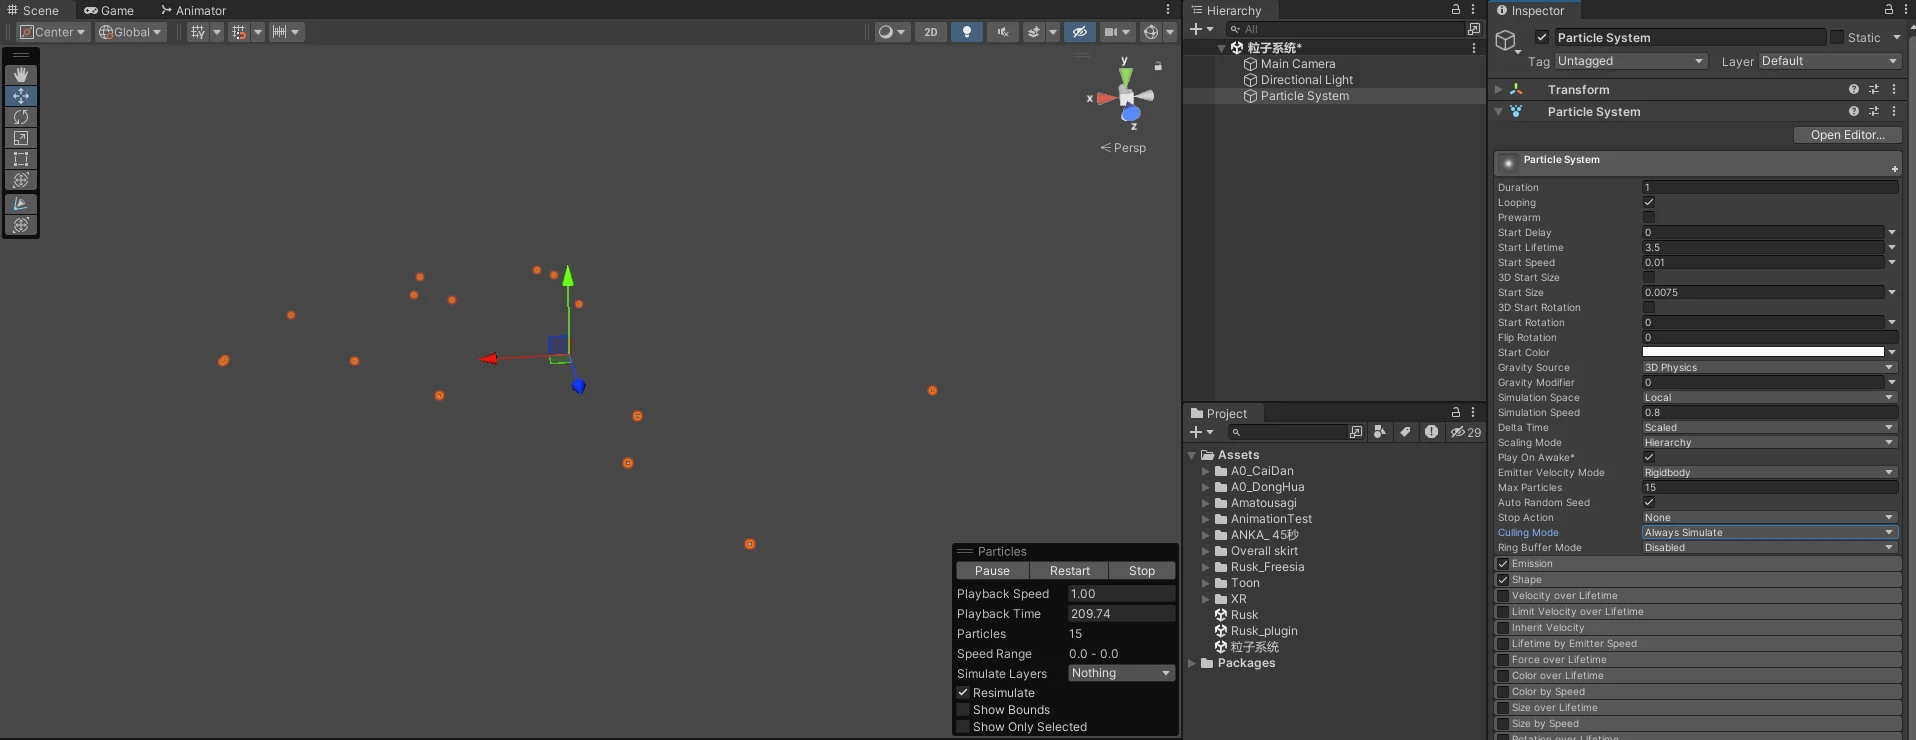
Task: Open the Simulate Layers dropdown
Action: tap(1120, 673)
